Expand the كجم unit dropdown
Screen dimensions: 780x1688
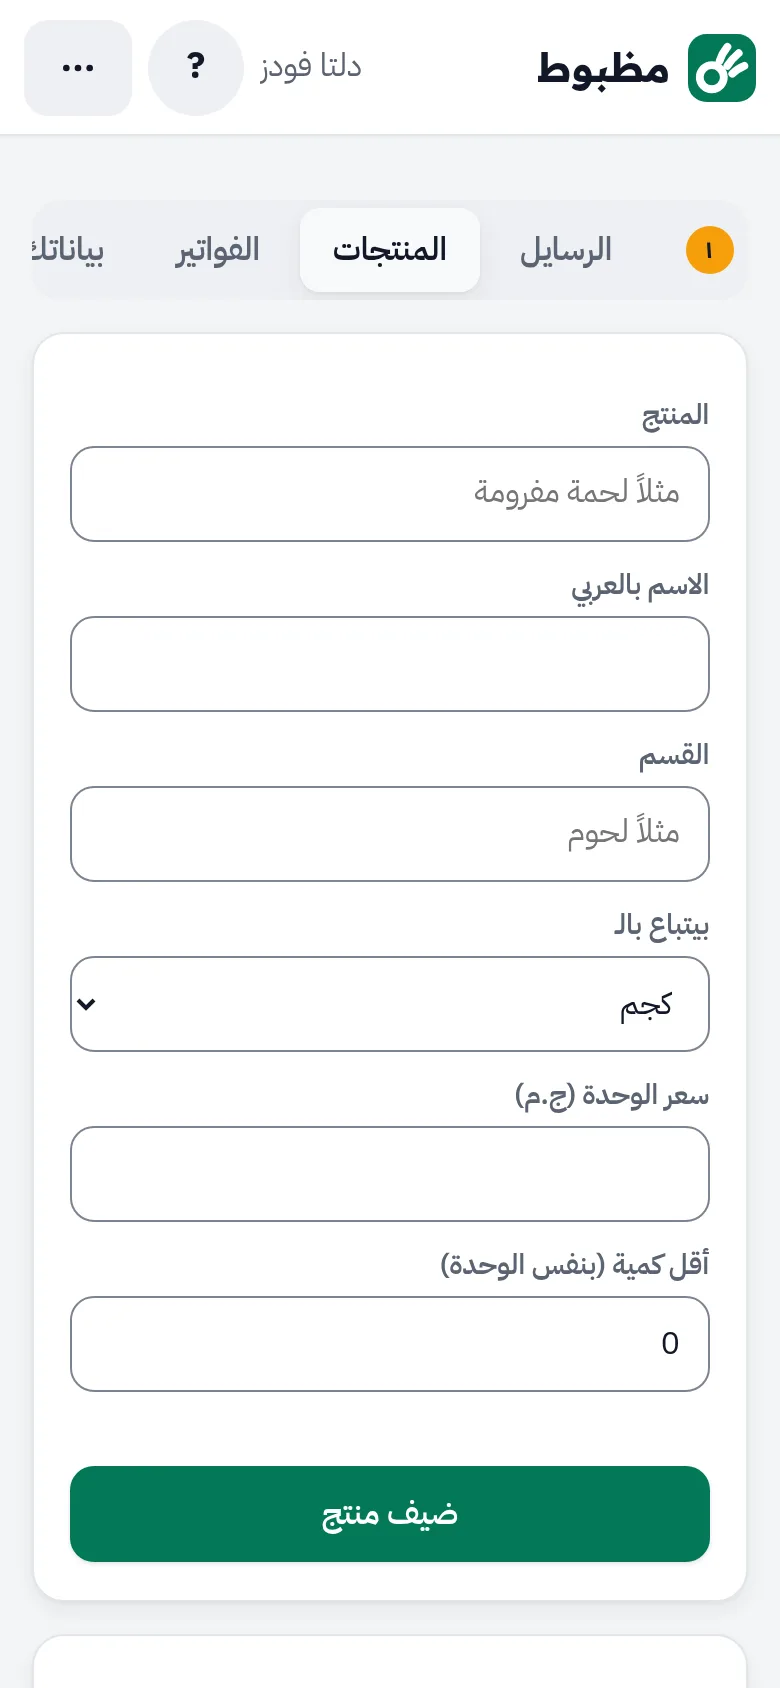(x=390, y=1004)
